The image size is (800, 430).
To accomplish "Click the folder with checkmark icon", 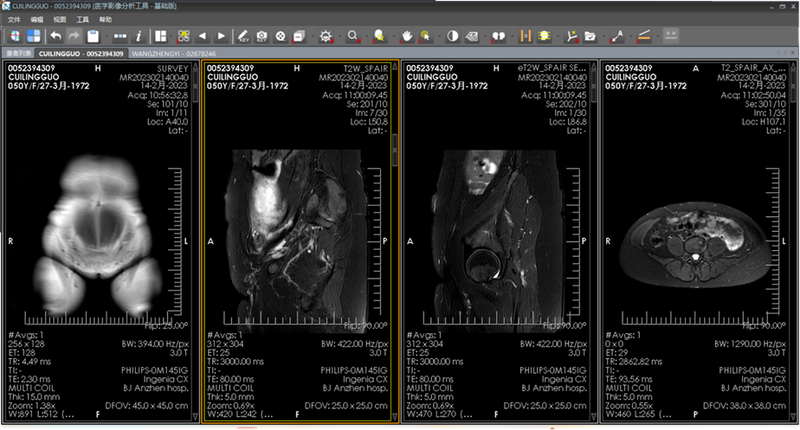I will click(590, 36).
